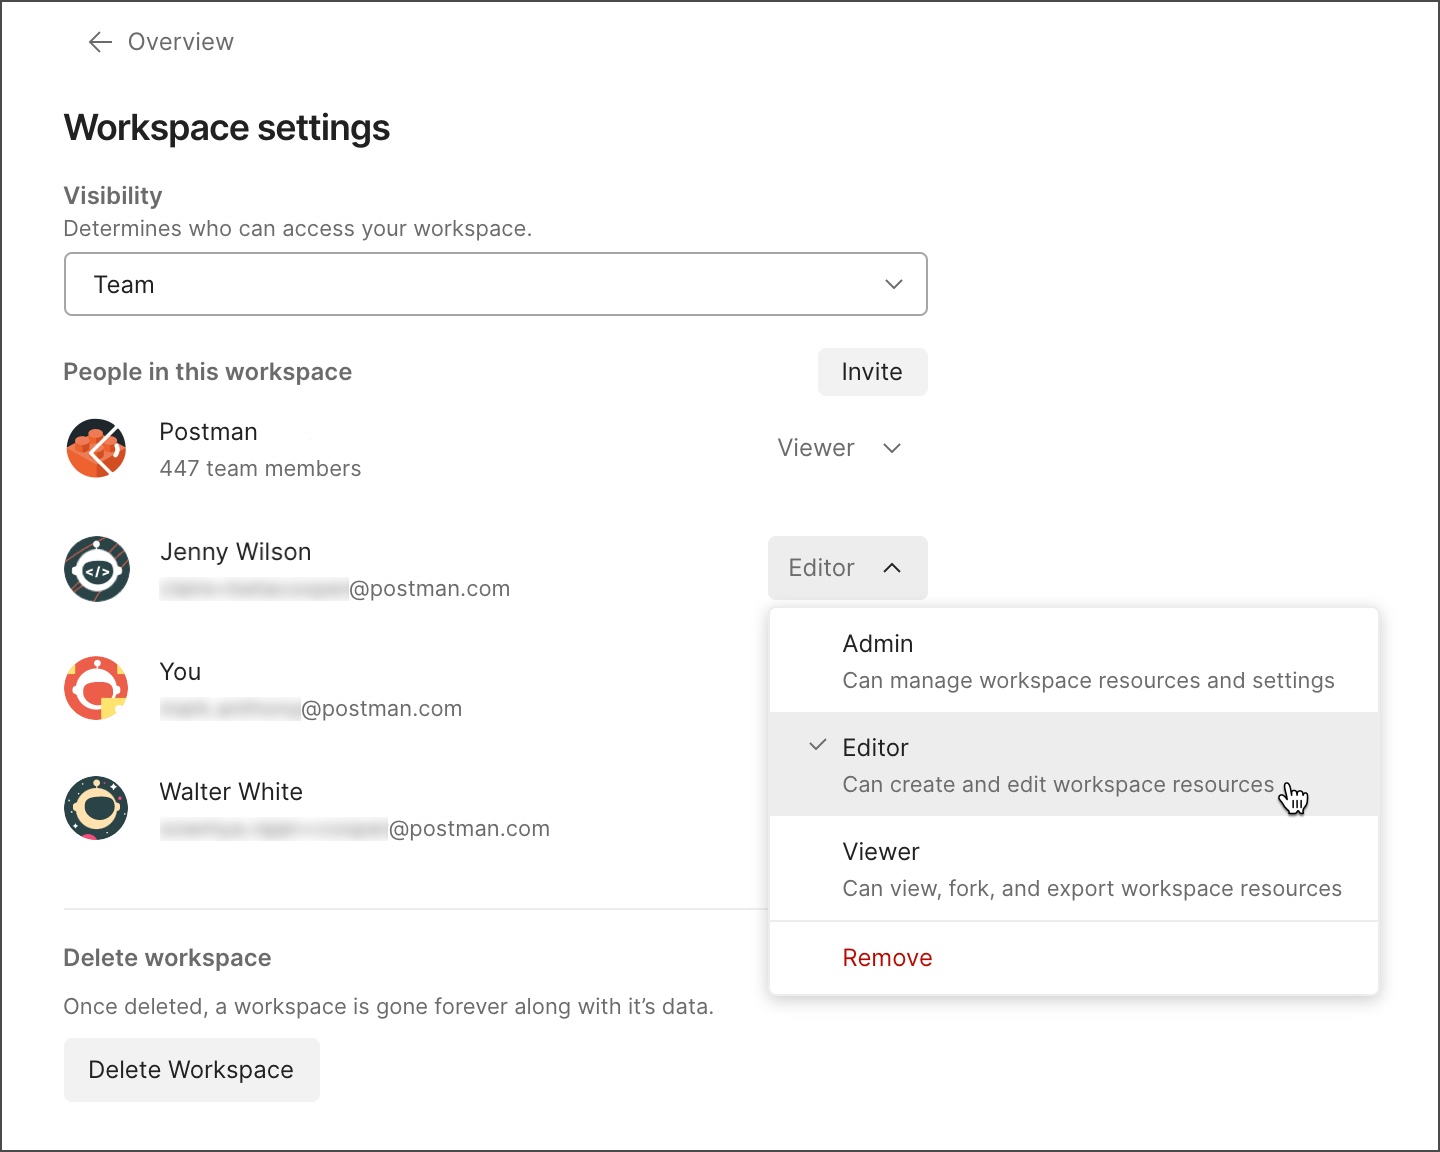
Task: Select the Editor role option
Action: [x=1074, y=765]
